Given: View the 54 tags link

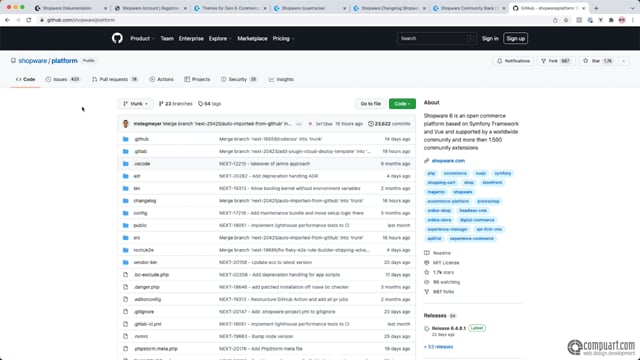Looking at the screenshot, I should coord(209,104).
